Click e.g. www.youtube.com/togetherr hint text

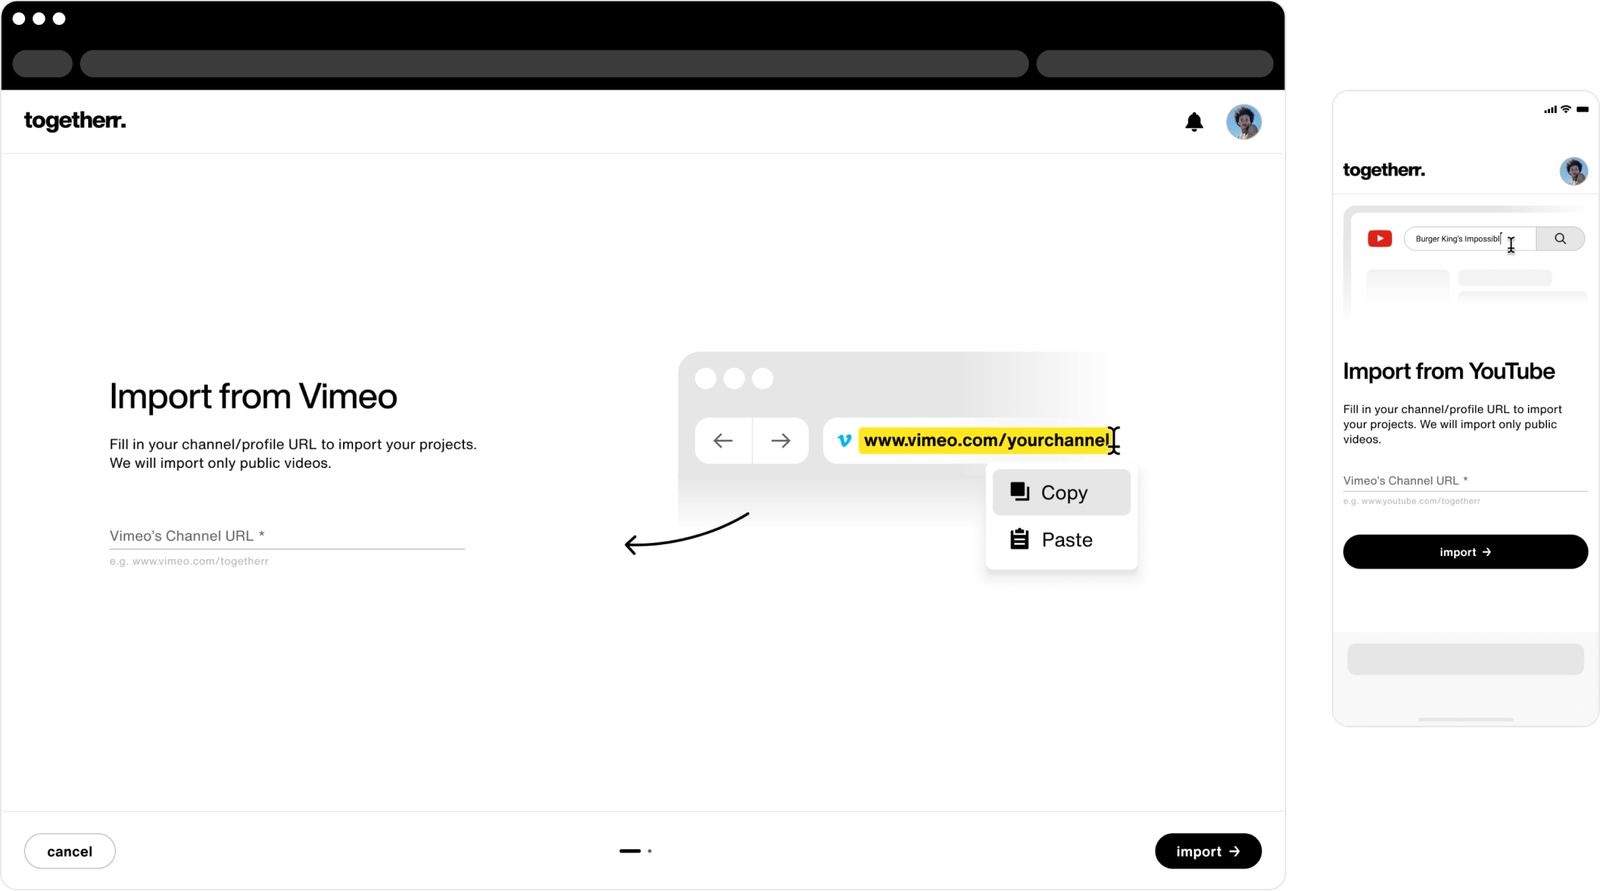(x=1412, y=501)
